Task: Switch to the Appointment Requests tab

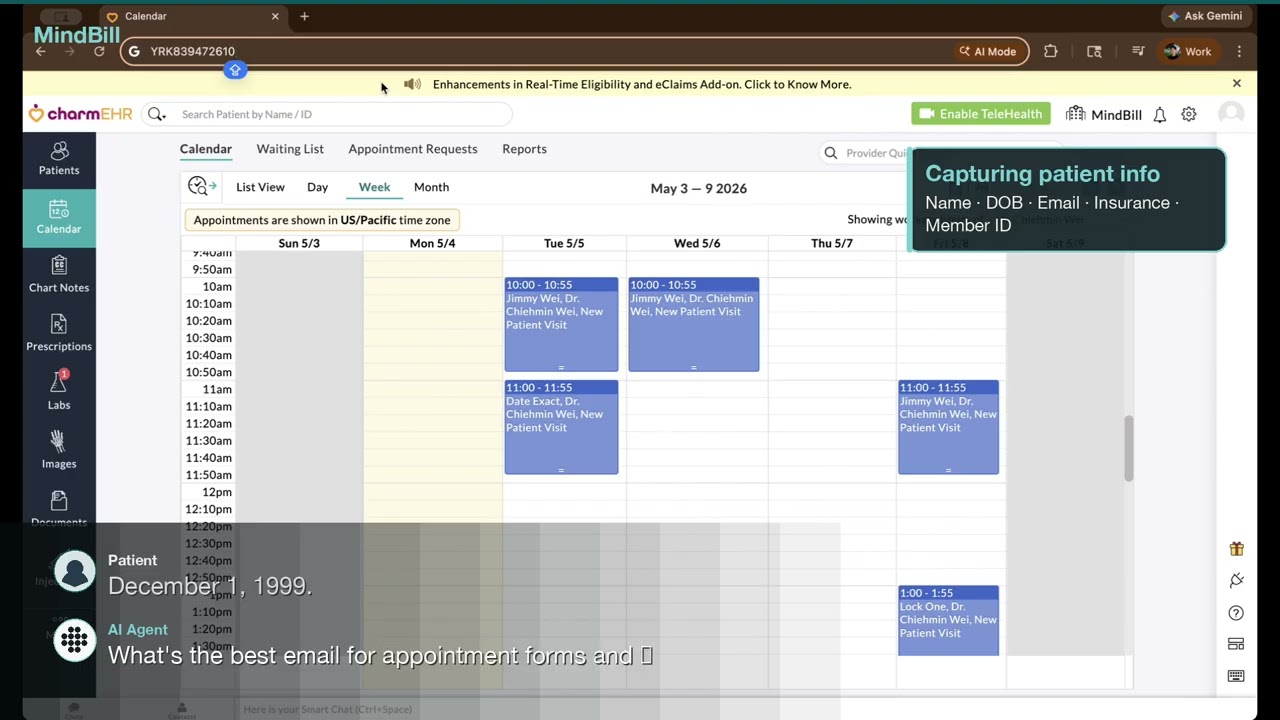Action: (413, 149)
